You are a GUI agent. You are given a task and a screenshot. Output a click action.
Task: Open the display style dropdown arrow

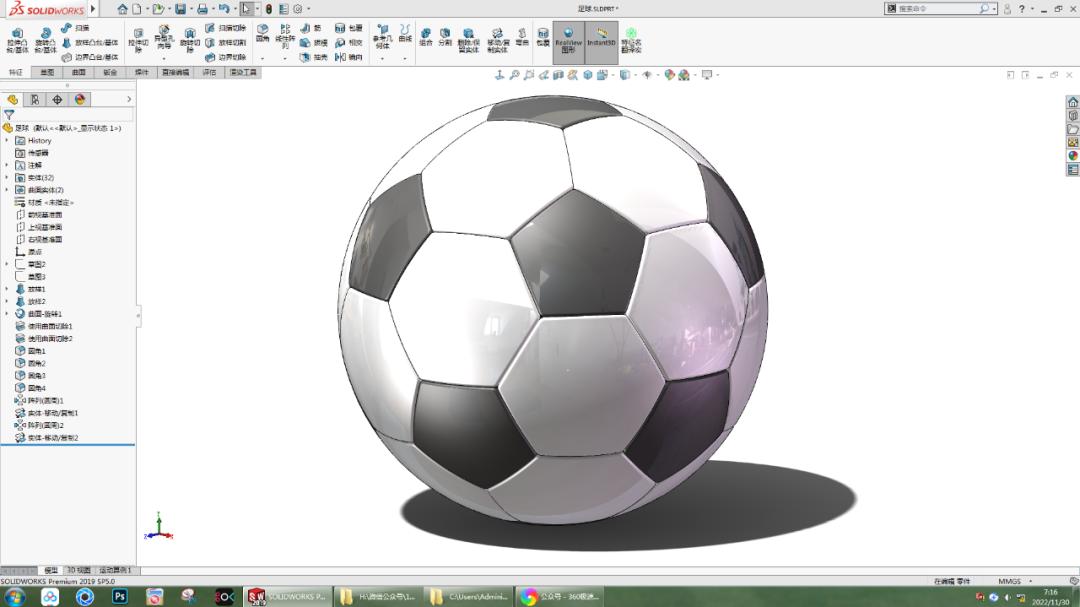point(635,74)
